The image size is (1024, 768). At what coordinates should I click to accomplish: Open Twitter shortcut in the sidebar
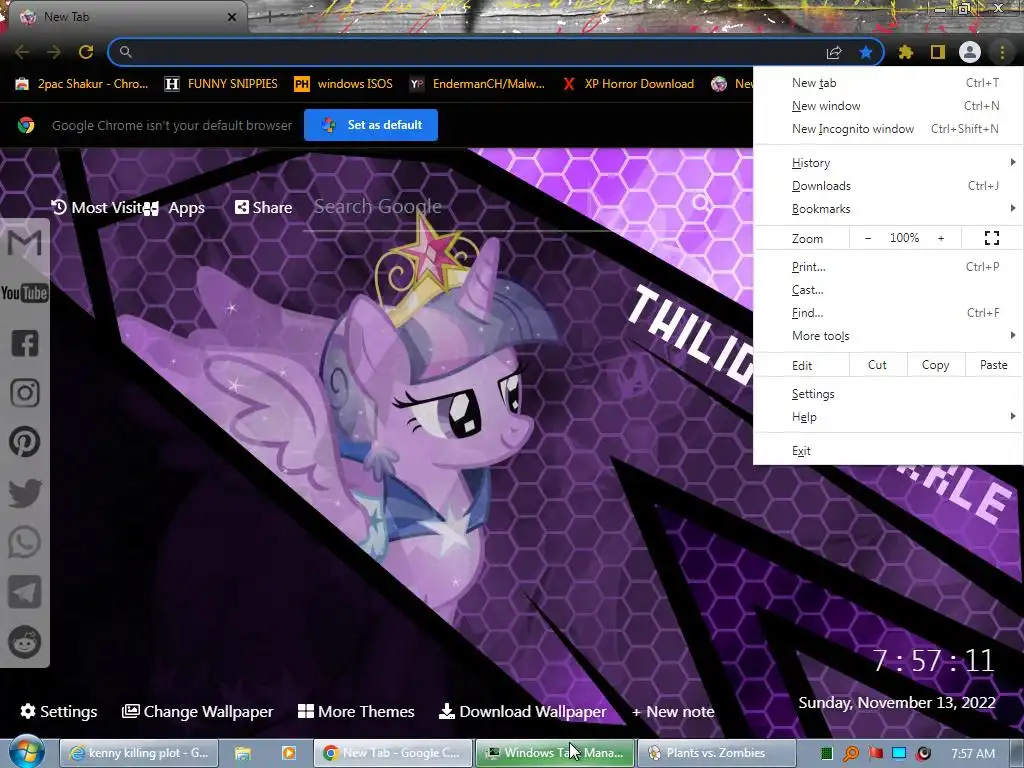pyautogui.click(x=25, y=492)
